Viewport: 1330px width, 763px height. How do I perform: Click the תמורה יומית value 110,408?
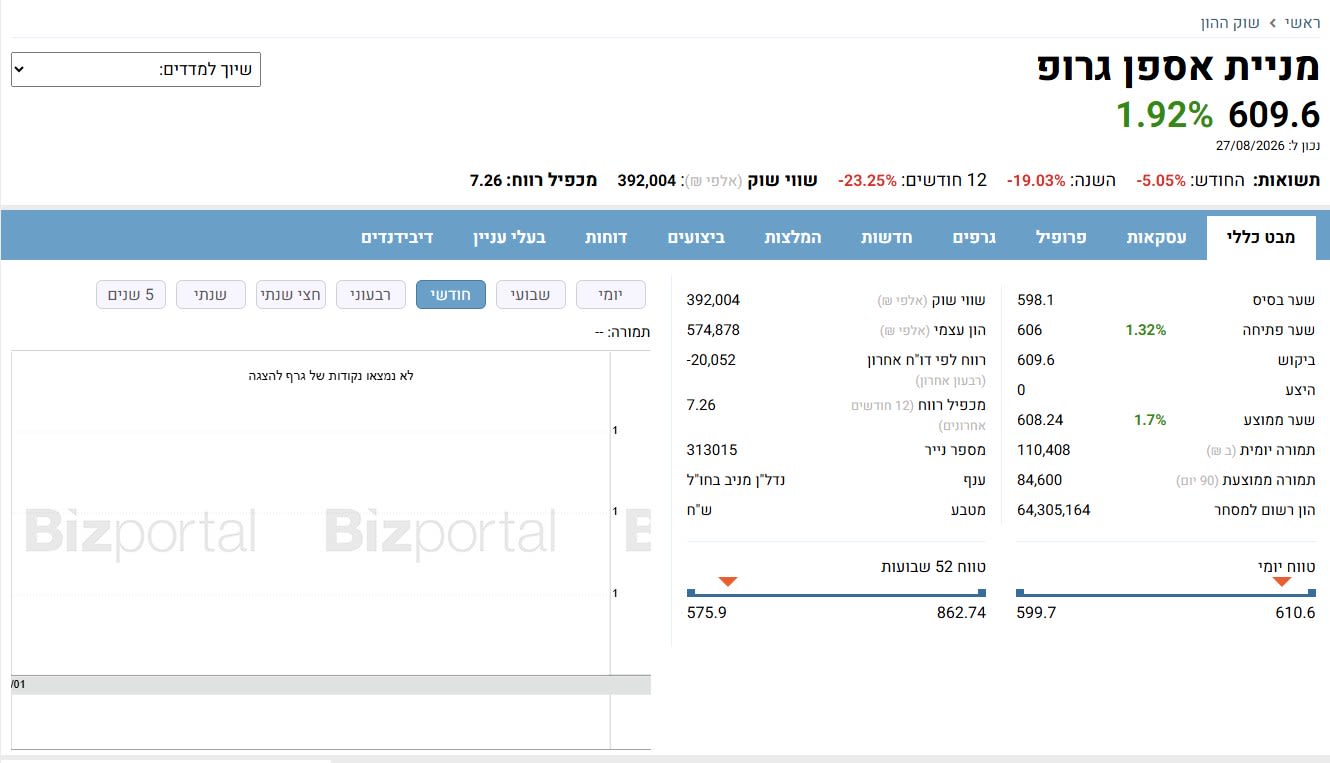tap(1044, 450)
